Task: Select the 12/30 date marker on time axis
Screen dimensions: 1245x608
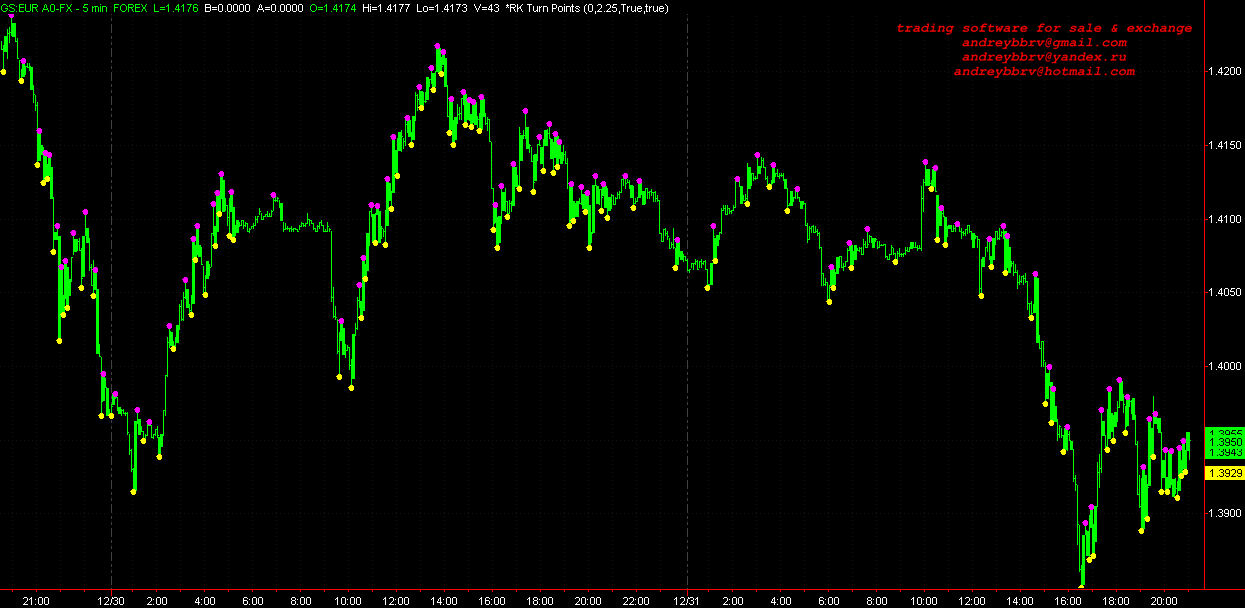Action: [110, 601]
